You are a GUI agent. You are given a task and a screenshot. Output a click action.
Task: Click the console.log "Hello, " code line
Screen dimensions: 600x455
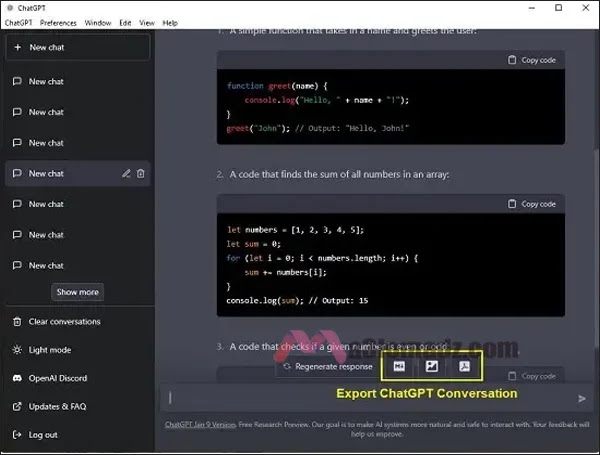pyautogui.click(x=327, y=100)
